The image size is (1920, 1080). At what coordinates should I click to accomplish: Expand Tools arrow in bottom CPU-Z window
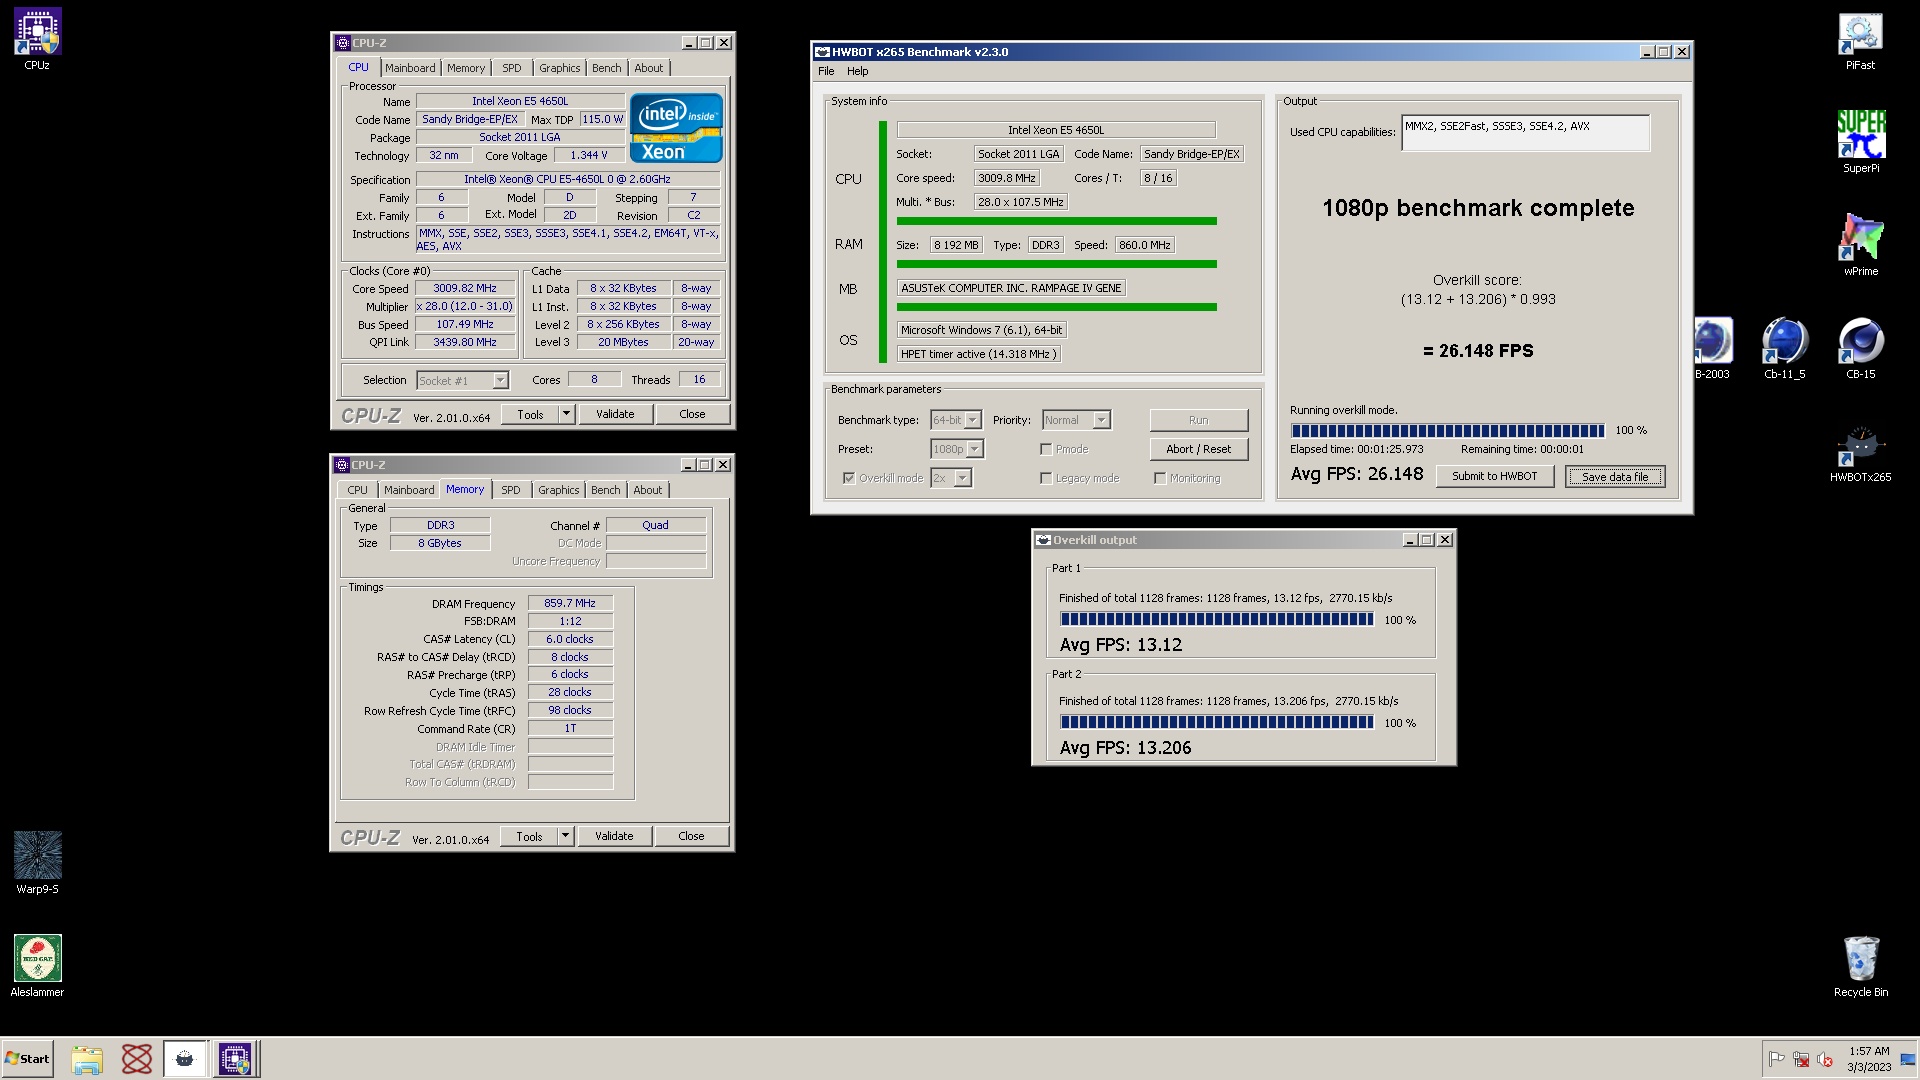[x=565, y=836]
